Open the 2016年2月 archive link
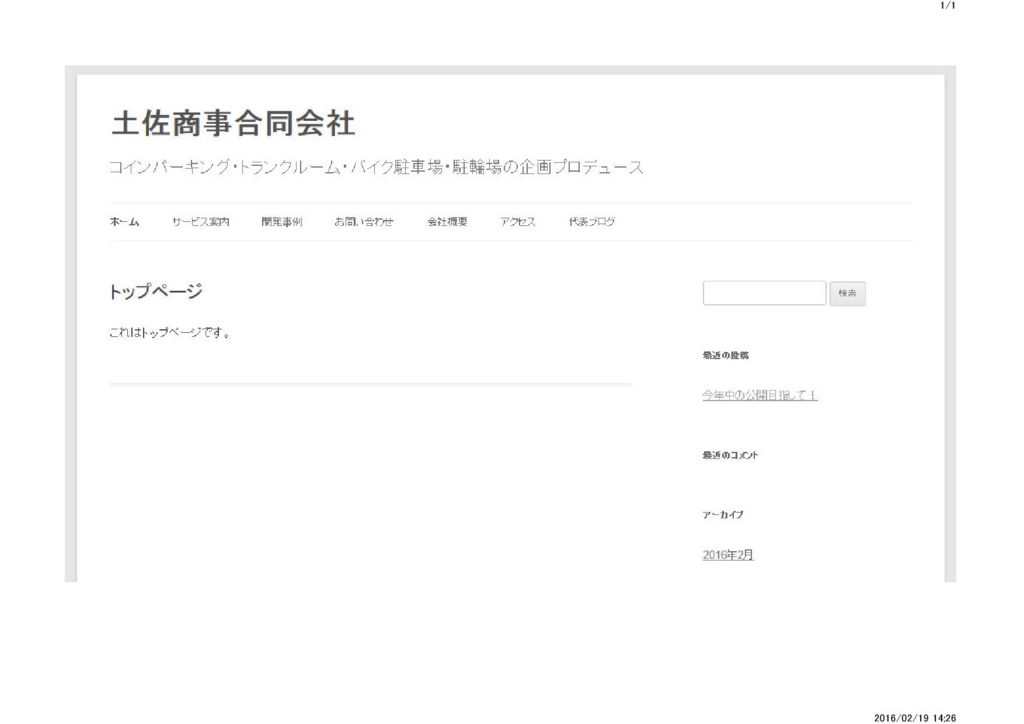 click(x=728, y=555)
